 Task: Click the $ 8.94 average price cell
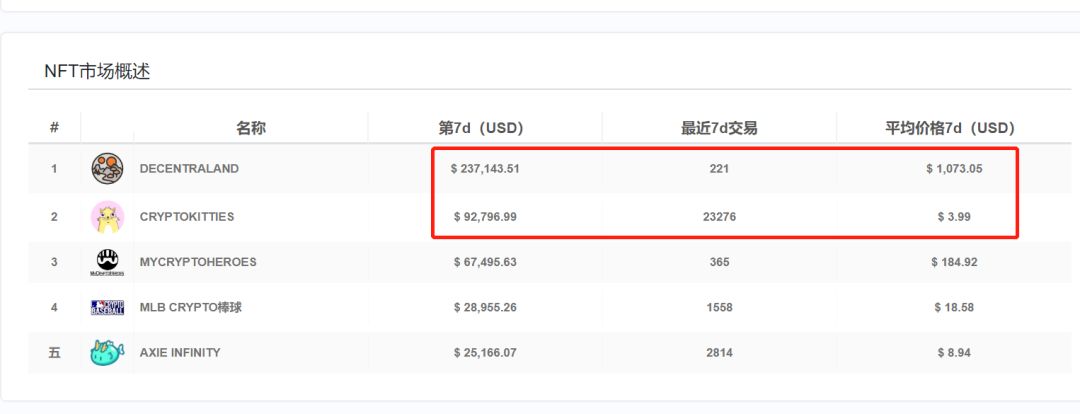(x=954, y=353)
